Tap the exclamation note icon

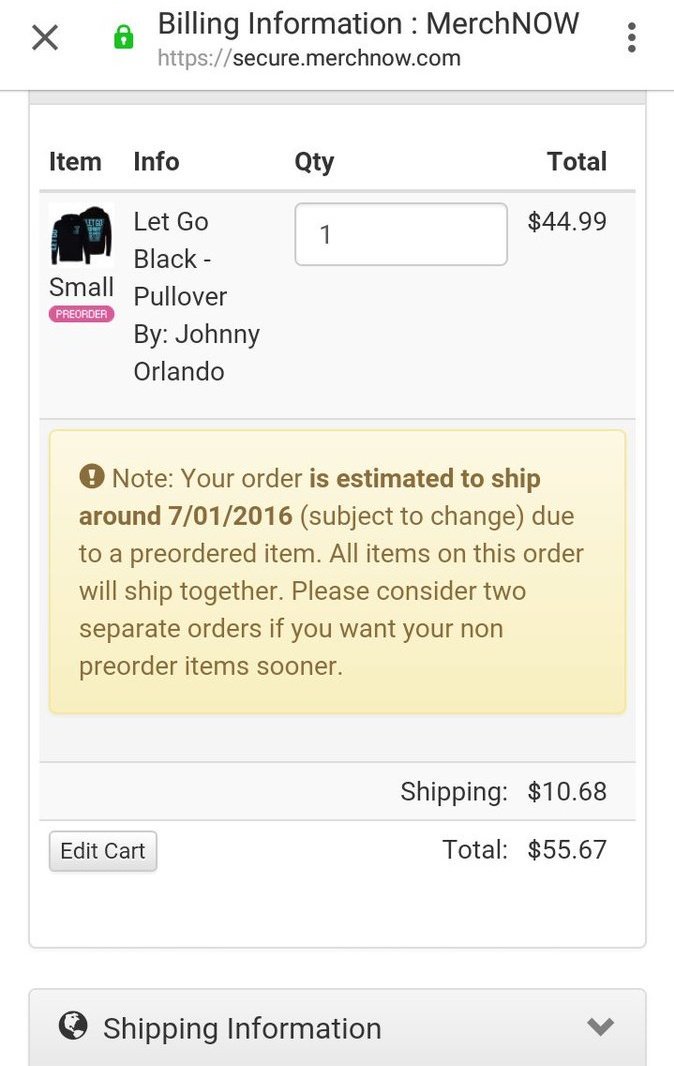pos(92,477)
